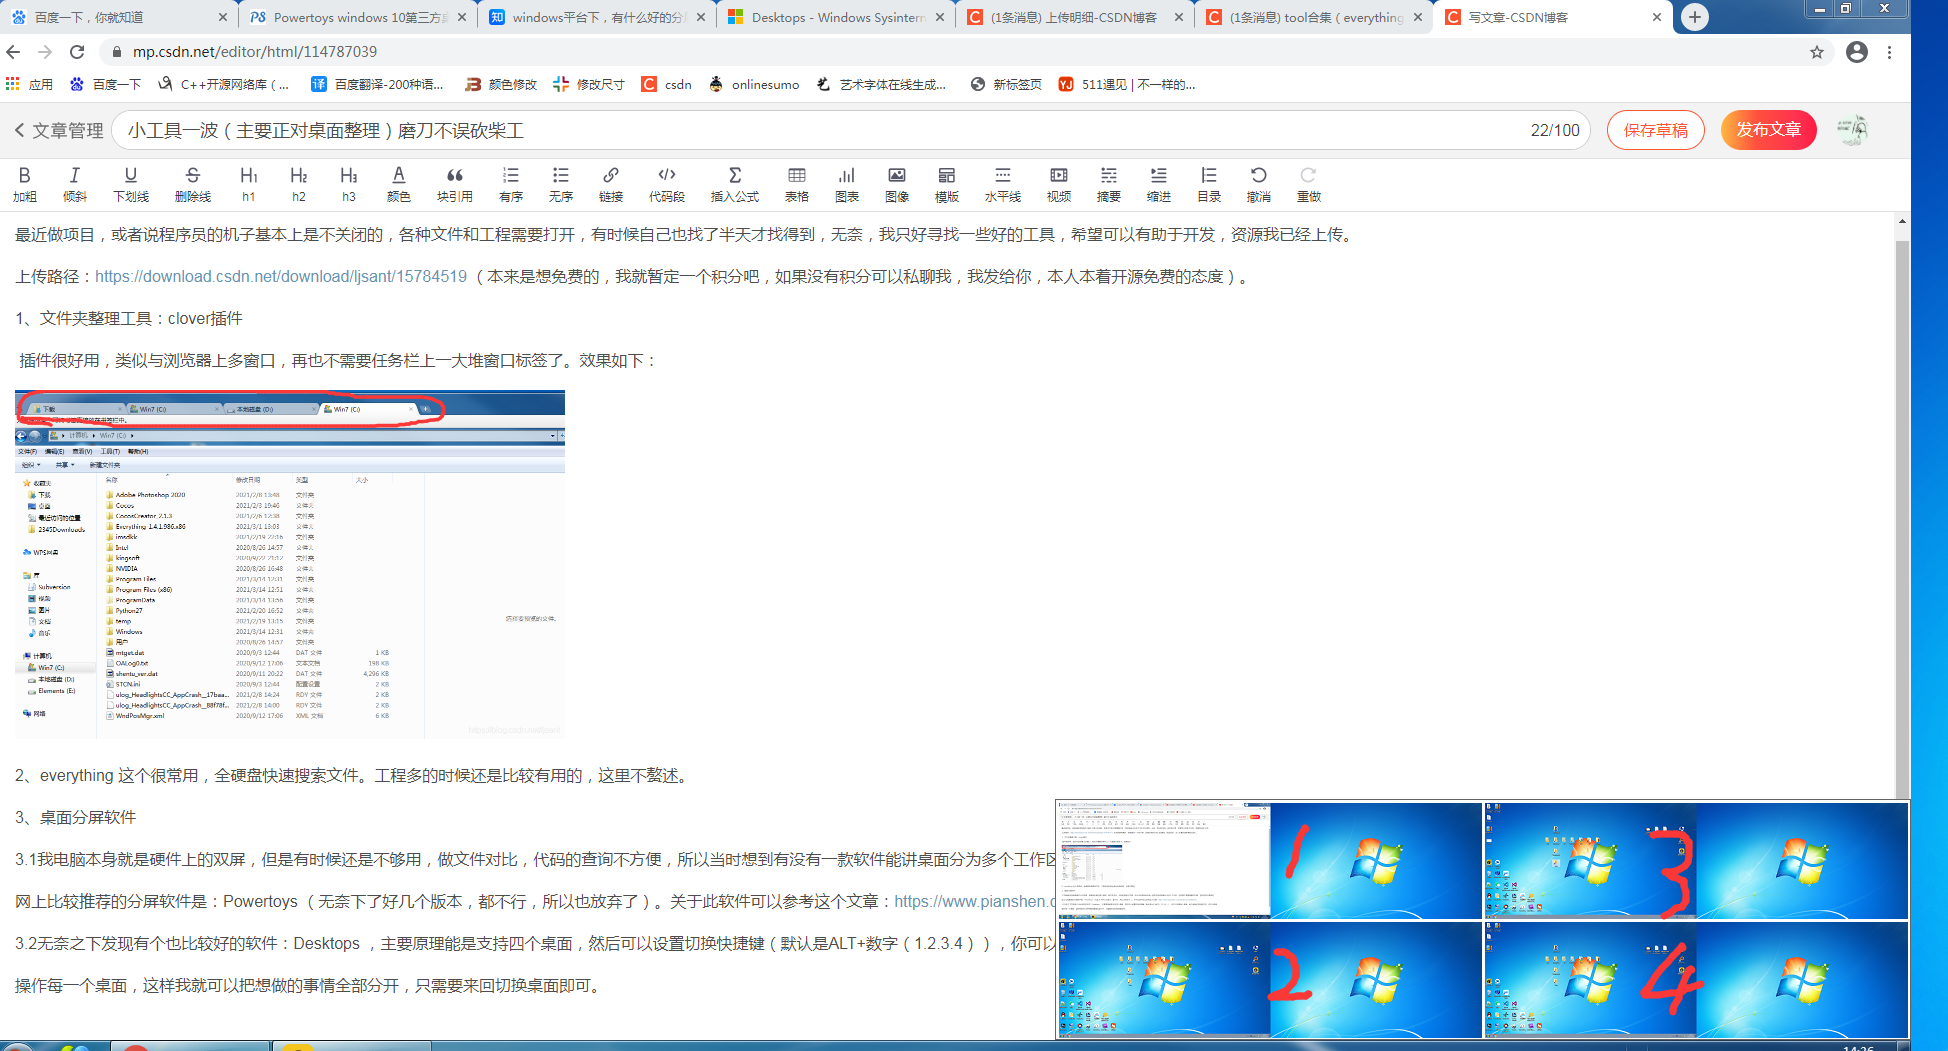
Task: Insert ordered list (有序)
Action: pos(511,185)
